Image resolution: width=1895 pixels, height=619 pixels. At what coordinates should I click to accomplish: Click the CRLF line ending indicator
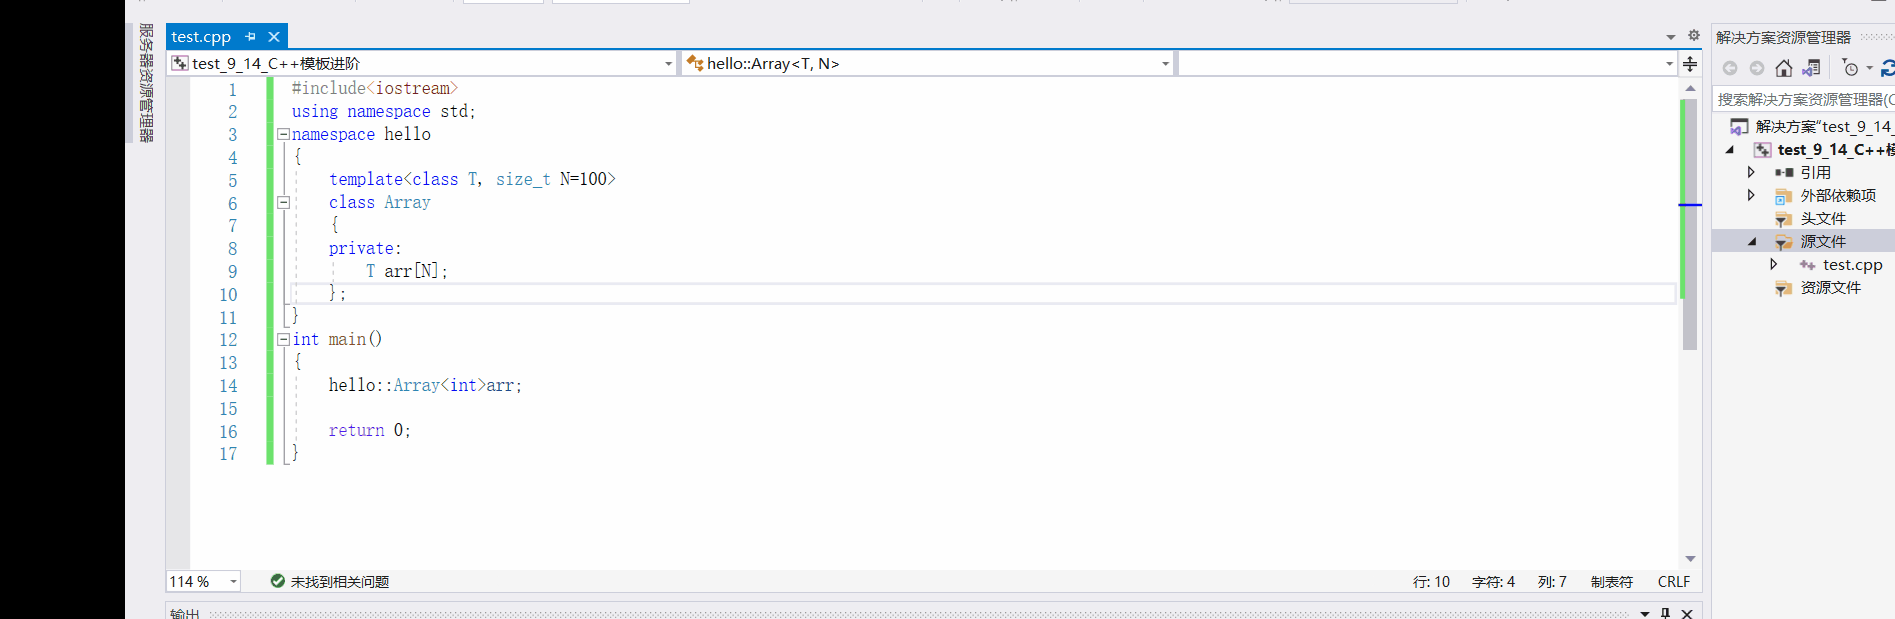click(x=1673, y=582)
